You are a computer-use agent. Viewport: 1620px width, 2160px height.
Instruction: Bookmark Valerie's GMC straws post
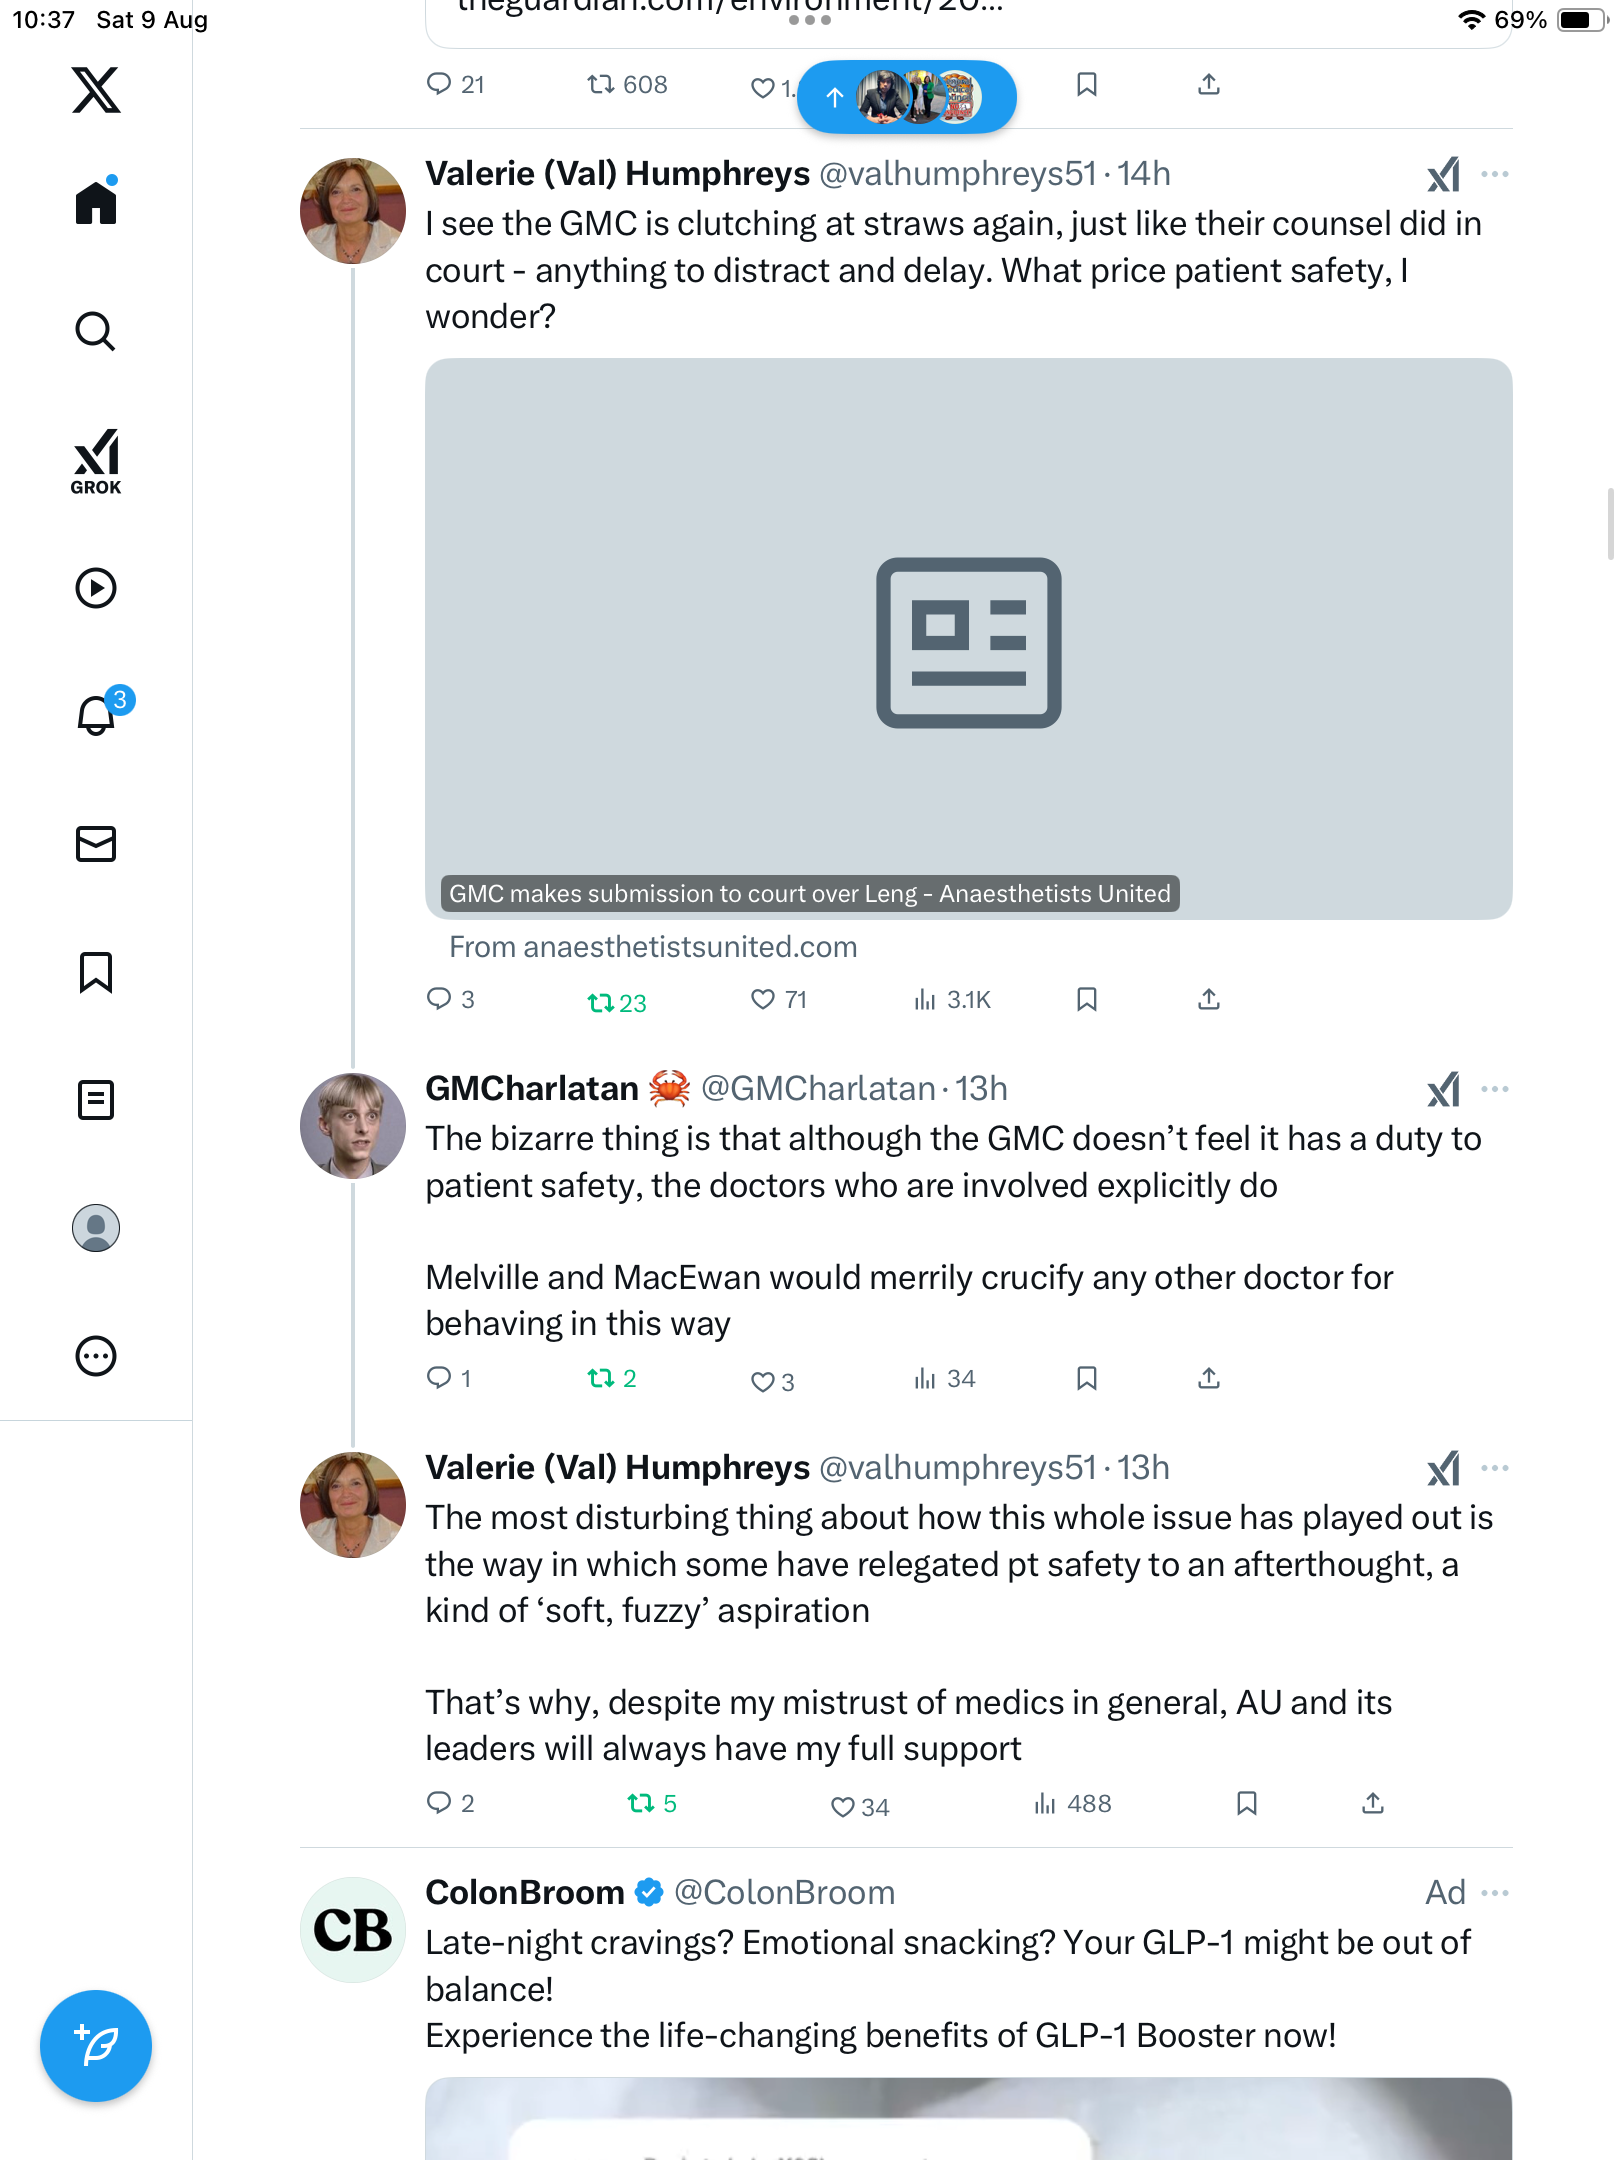click(x=1087, y=999)
